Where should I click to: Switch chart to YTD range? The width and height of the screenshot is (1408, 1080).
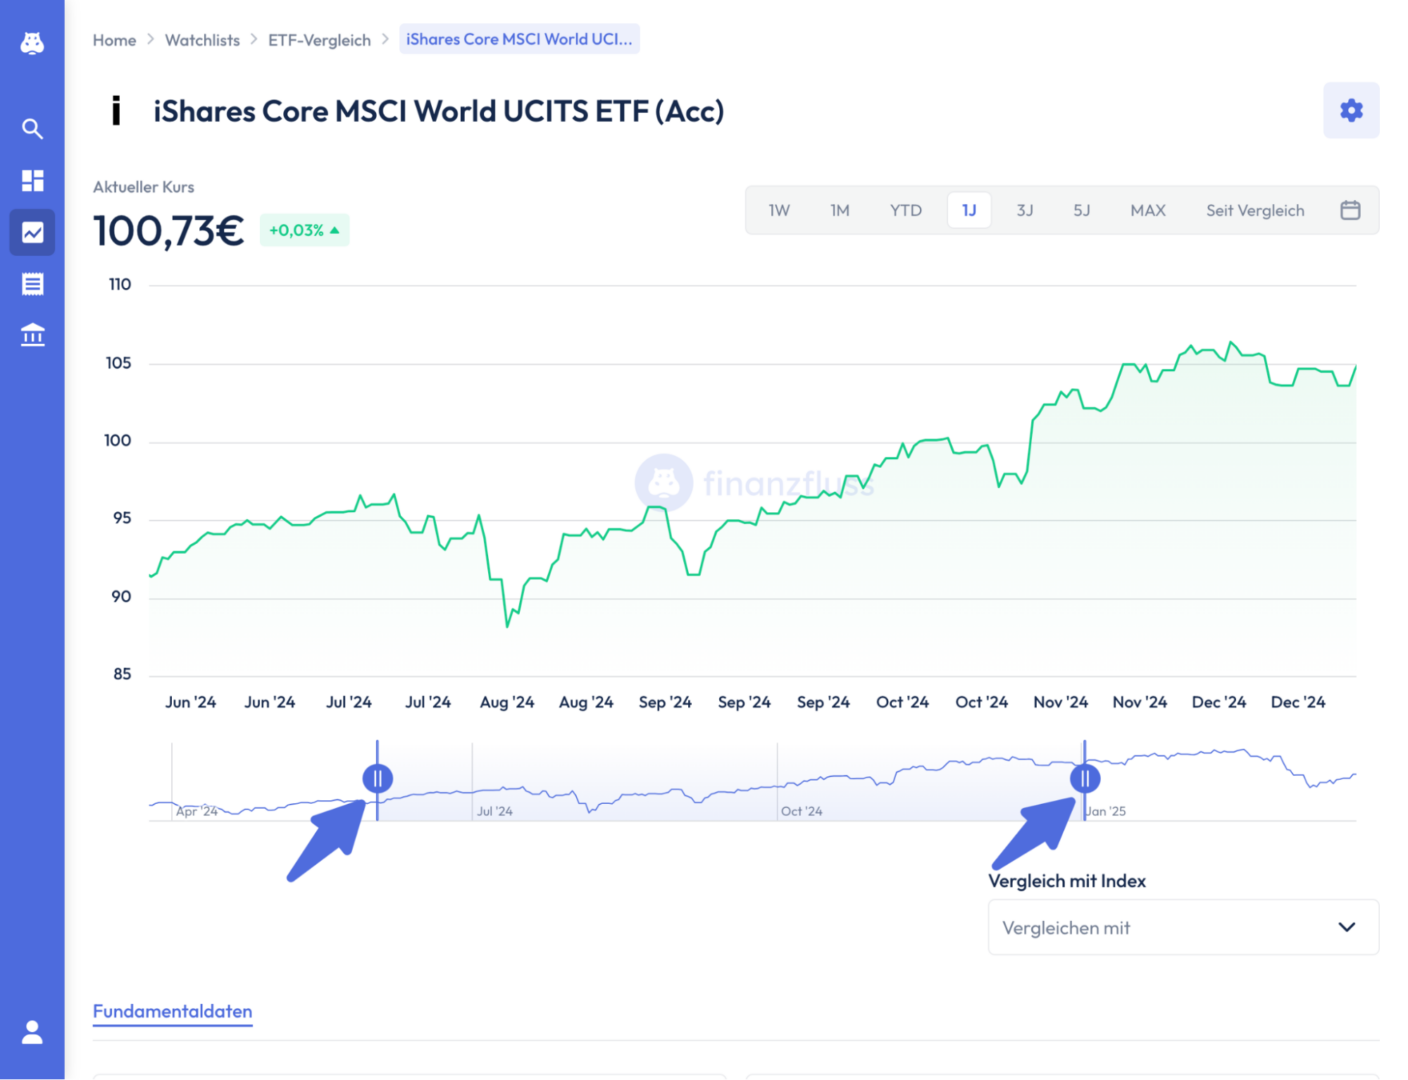click(906, 210)
